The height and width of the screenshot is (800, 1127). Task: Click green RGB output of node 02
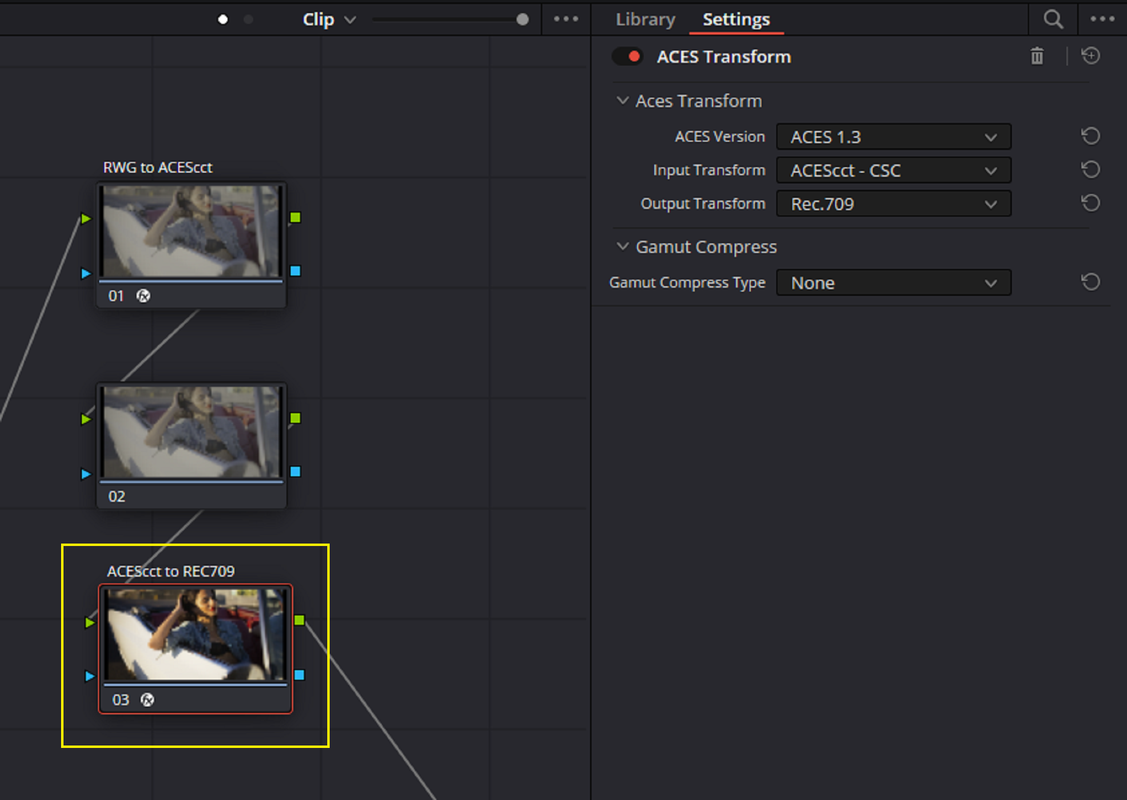point(295,418)
